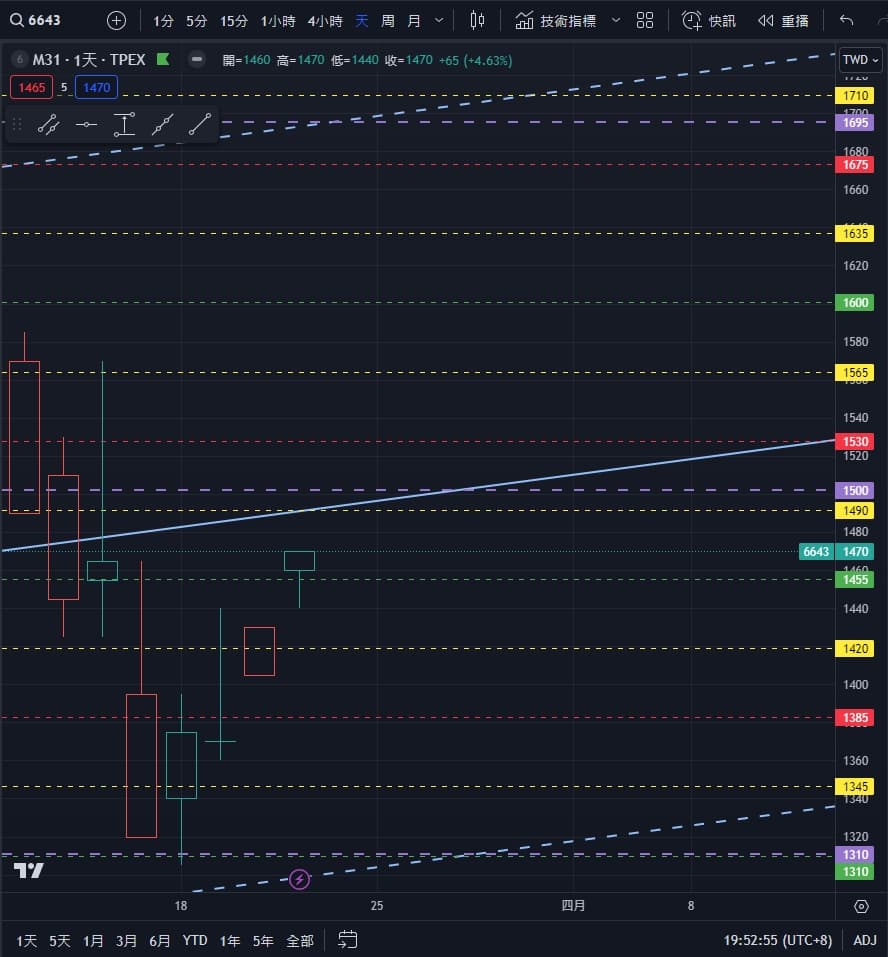888x957 pixels.
Task: Open the layout templates grid icon
Action: tap(645, 20)
